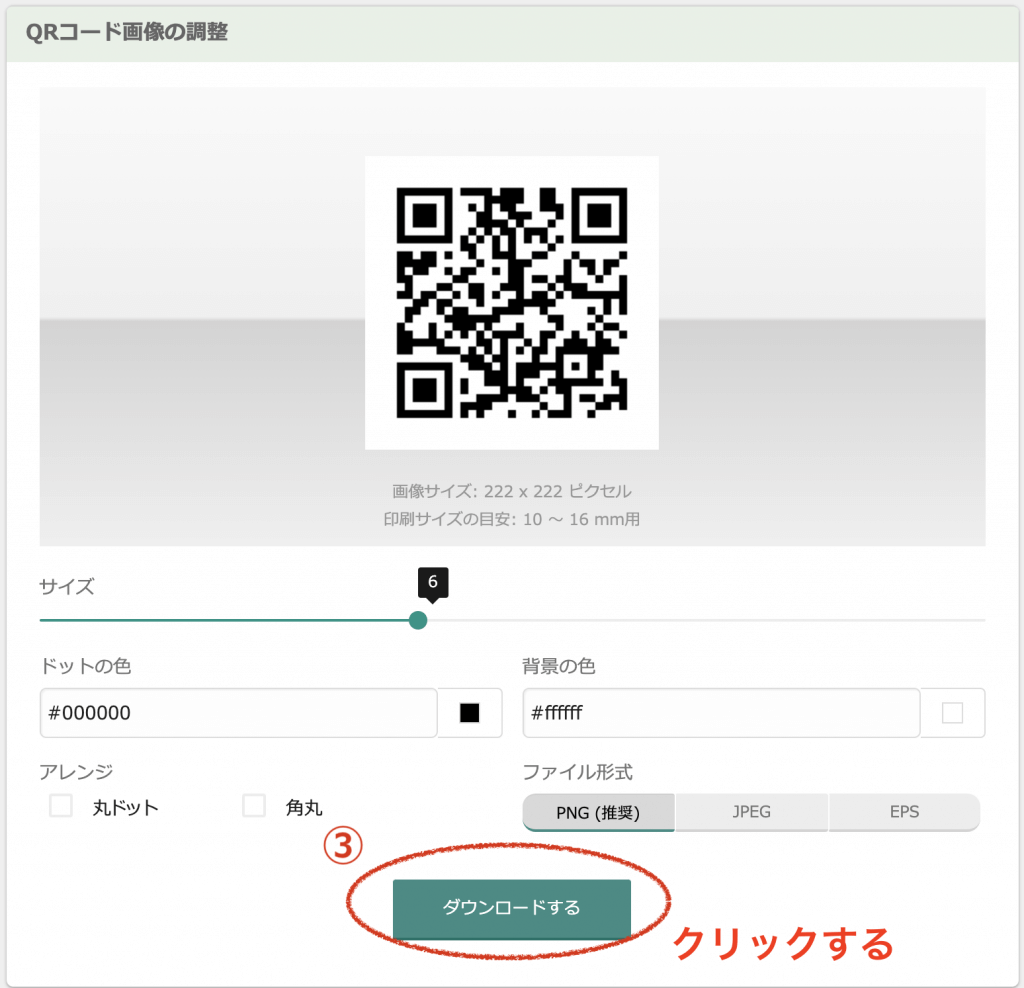The width and height of the screenshot is (1024, 988).
Task: Choose the EPS file format
Action: click(x=904, y=811)
